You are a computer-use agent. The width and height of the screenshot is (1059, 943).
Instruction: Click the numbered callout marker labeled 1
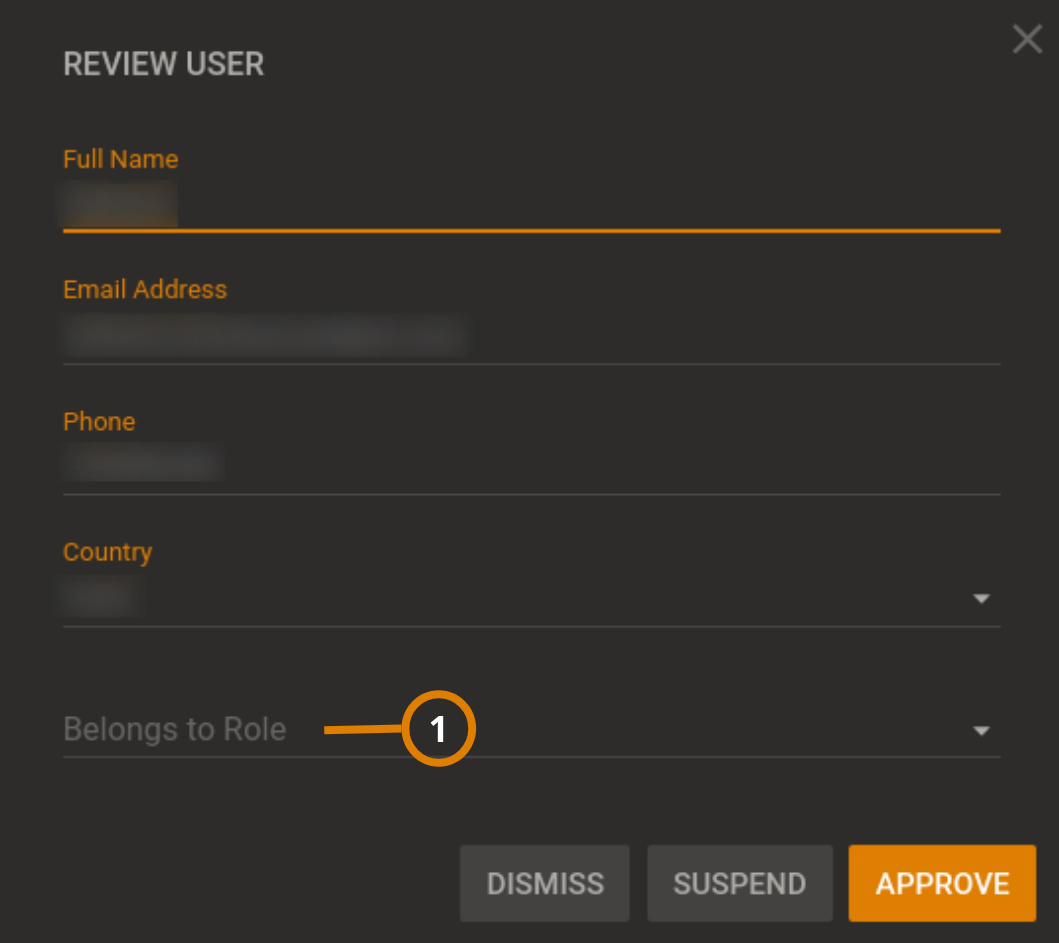click(437, 729)
